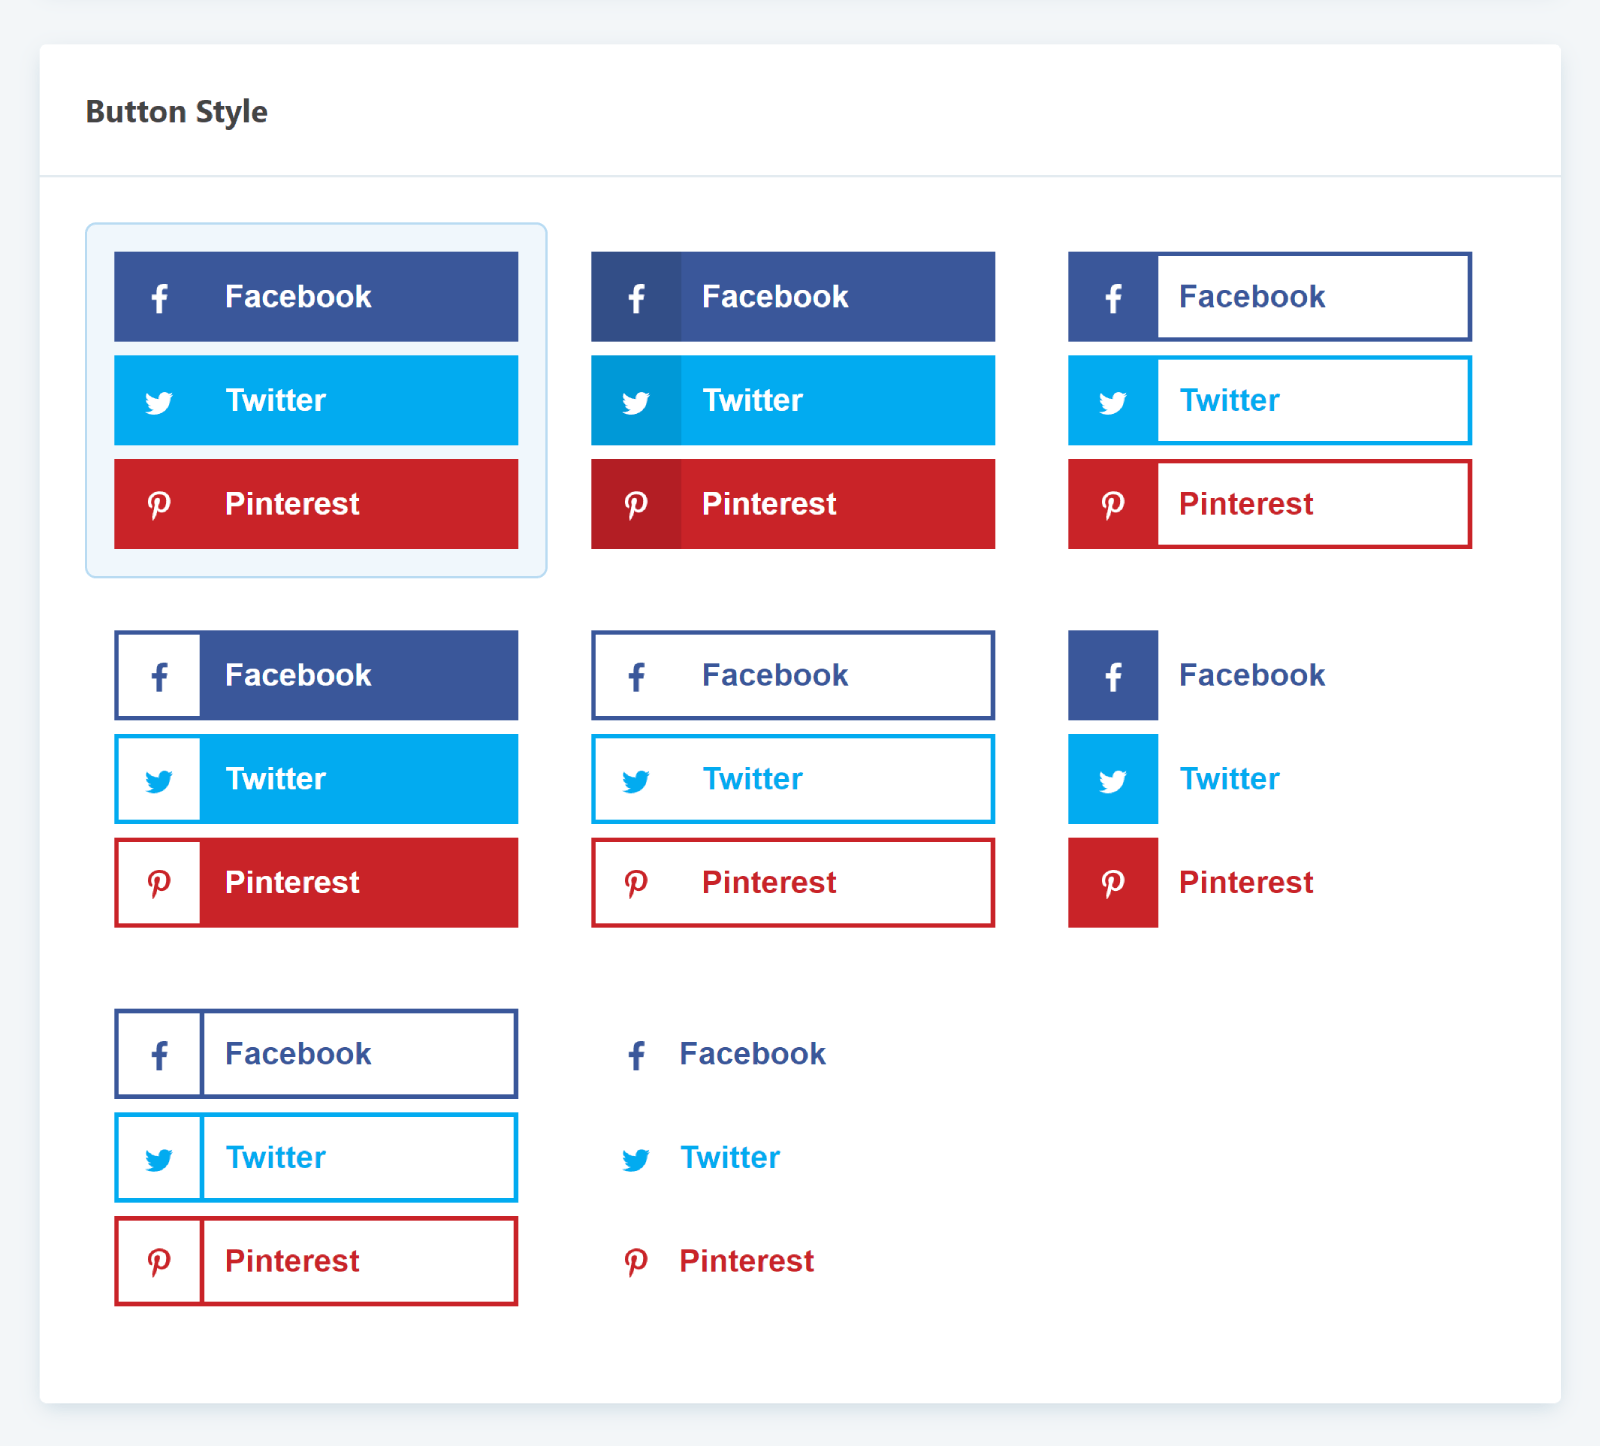Viewport: 1600px width, 1446px height.
Task: Click Pinterest icon in divided outline style
Action: (159, 1262)
